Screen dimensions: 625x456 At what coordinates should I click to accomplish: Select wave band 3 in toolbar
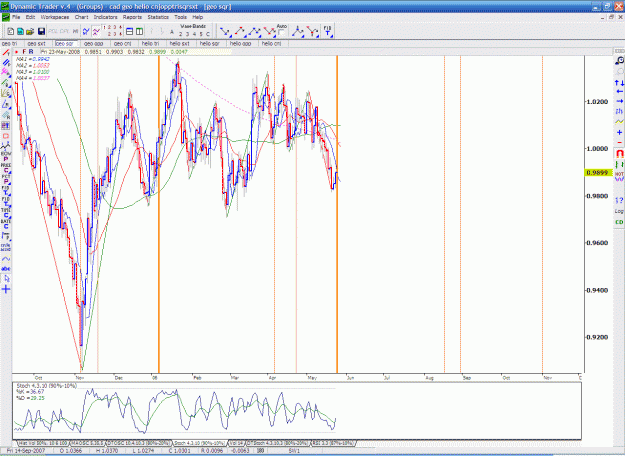[187, 34]
